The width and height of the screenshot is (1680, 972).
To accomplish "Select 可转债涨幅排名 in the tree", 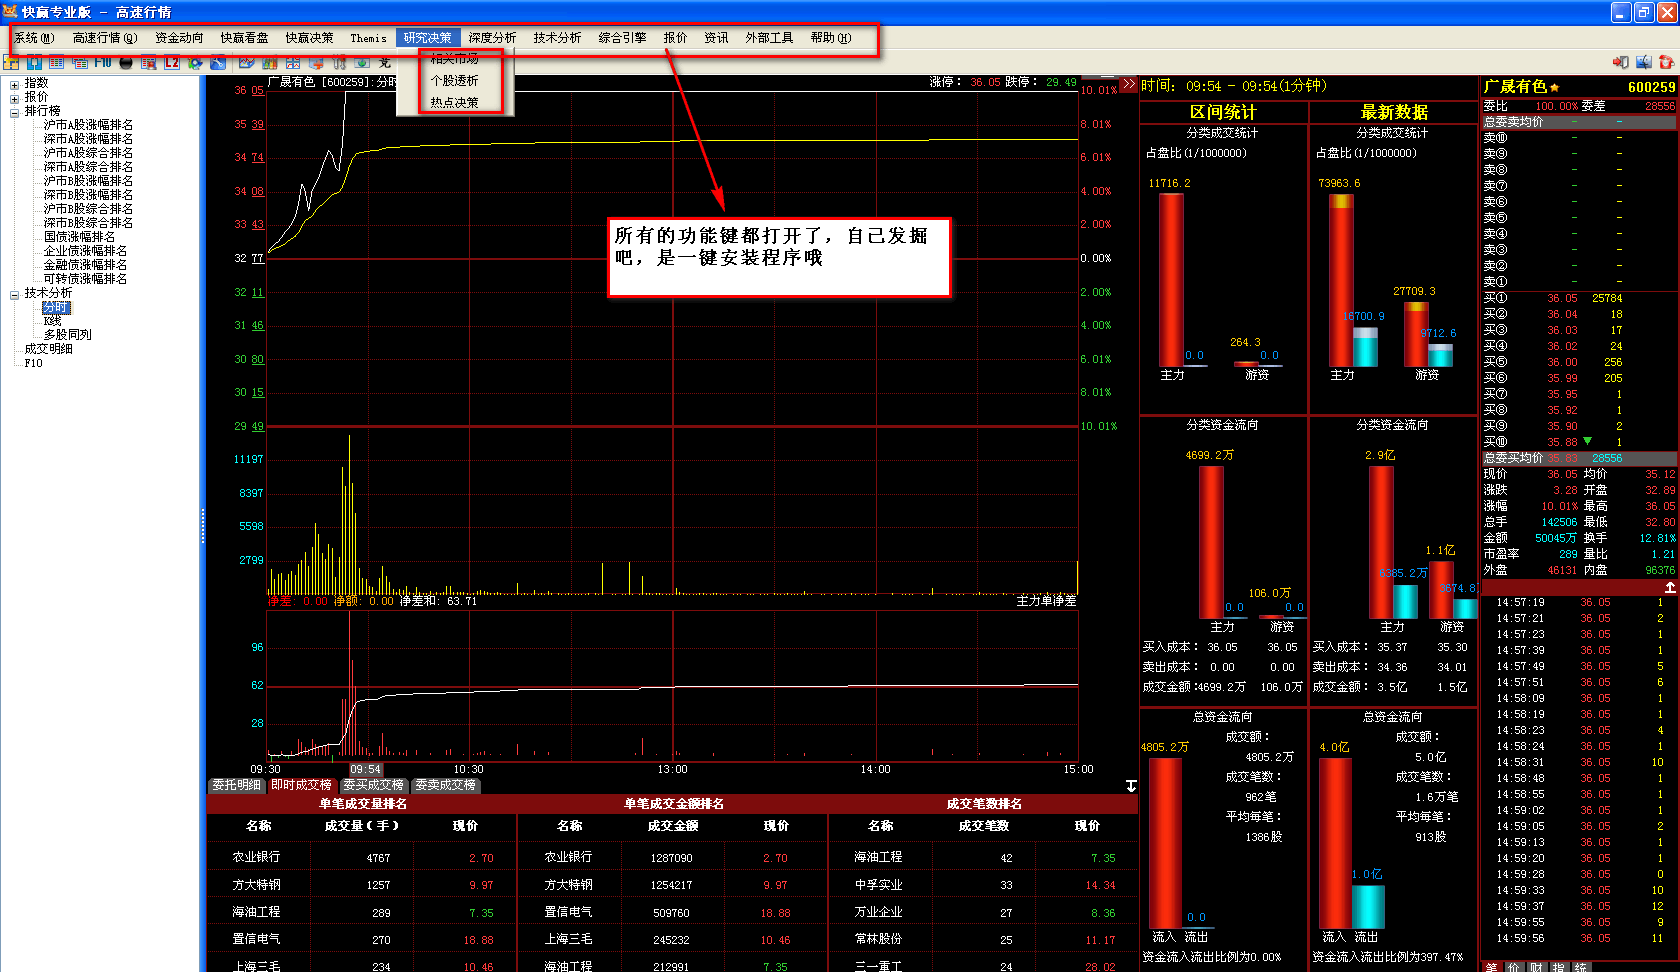I will point(85,279).
